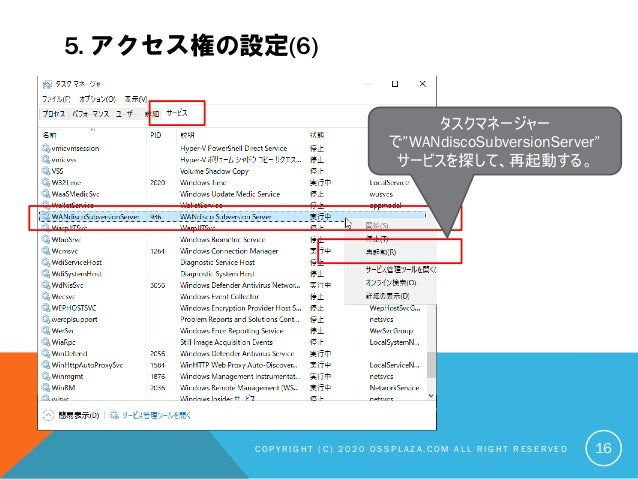Click the icon beside WdiServiceHost
The image size is (638, 479).
tap(46, 262)
